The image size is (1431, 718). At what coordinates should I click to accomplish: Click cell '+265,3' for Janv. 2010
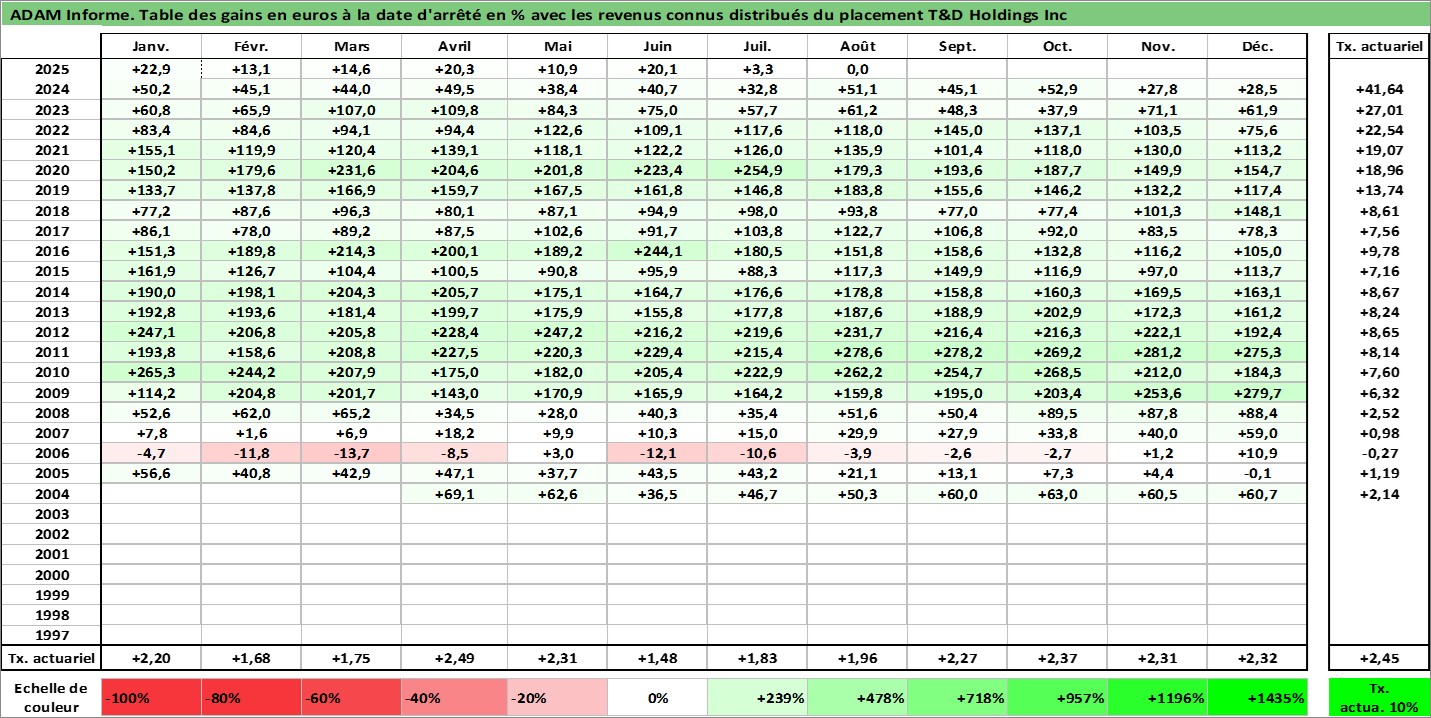click(152, 372)
